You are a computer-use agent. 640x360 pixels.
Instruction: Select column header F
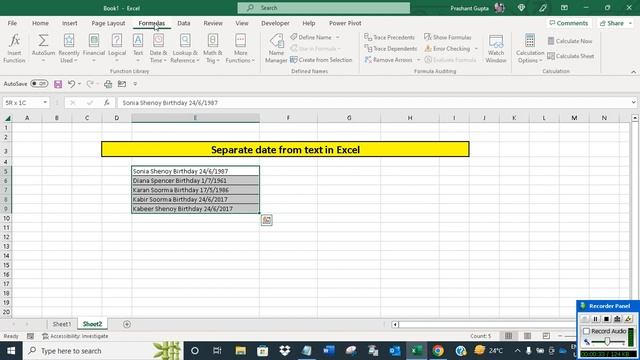coord(288,118)
